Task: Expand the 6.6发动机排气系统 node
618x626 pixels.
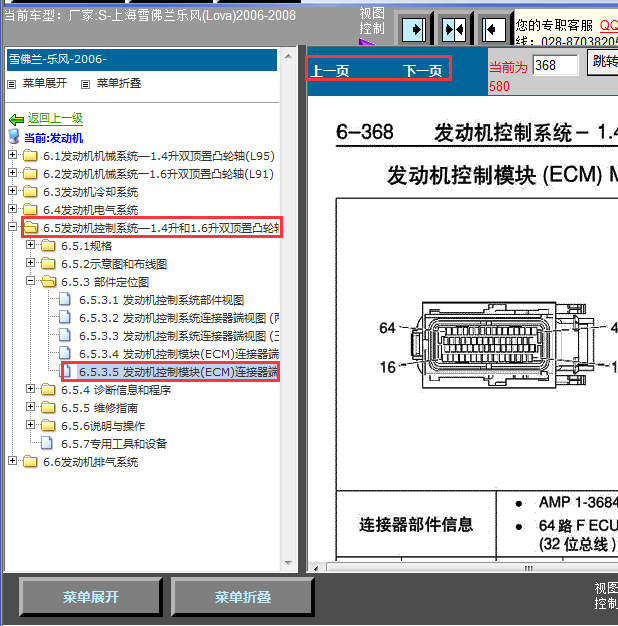Action: point(12,461)
